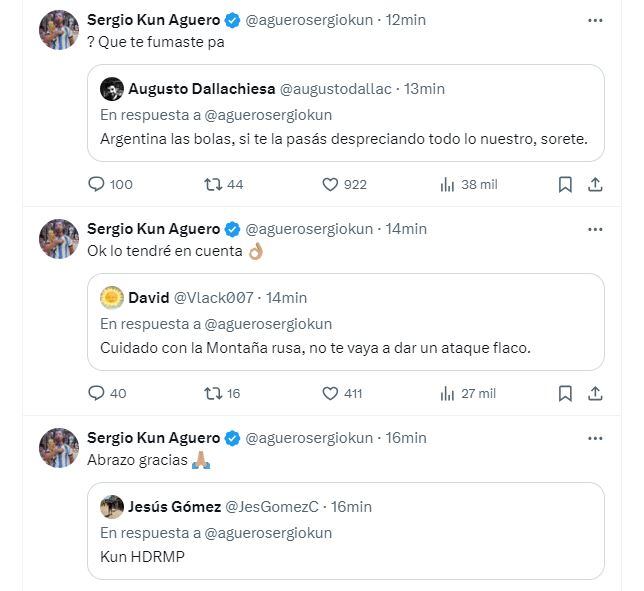The image size is (644, 591).
Task: Bookmark the 'Ok lo tendré en cuenta' tweet
Action: coord(565,393)
